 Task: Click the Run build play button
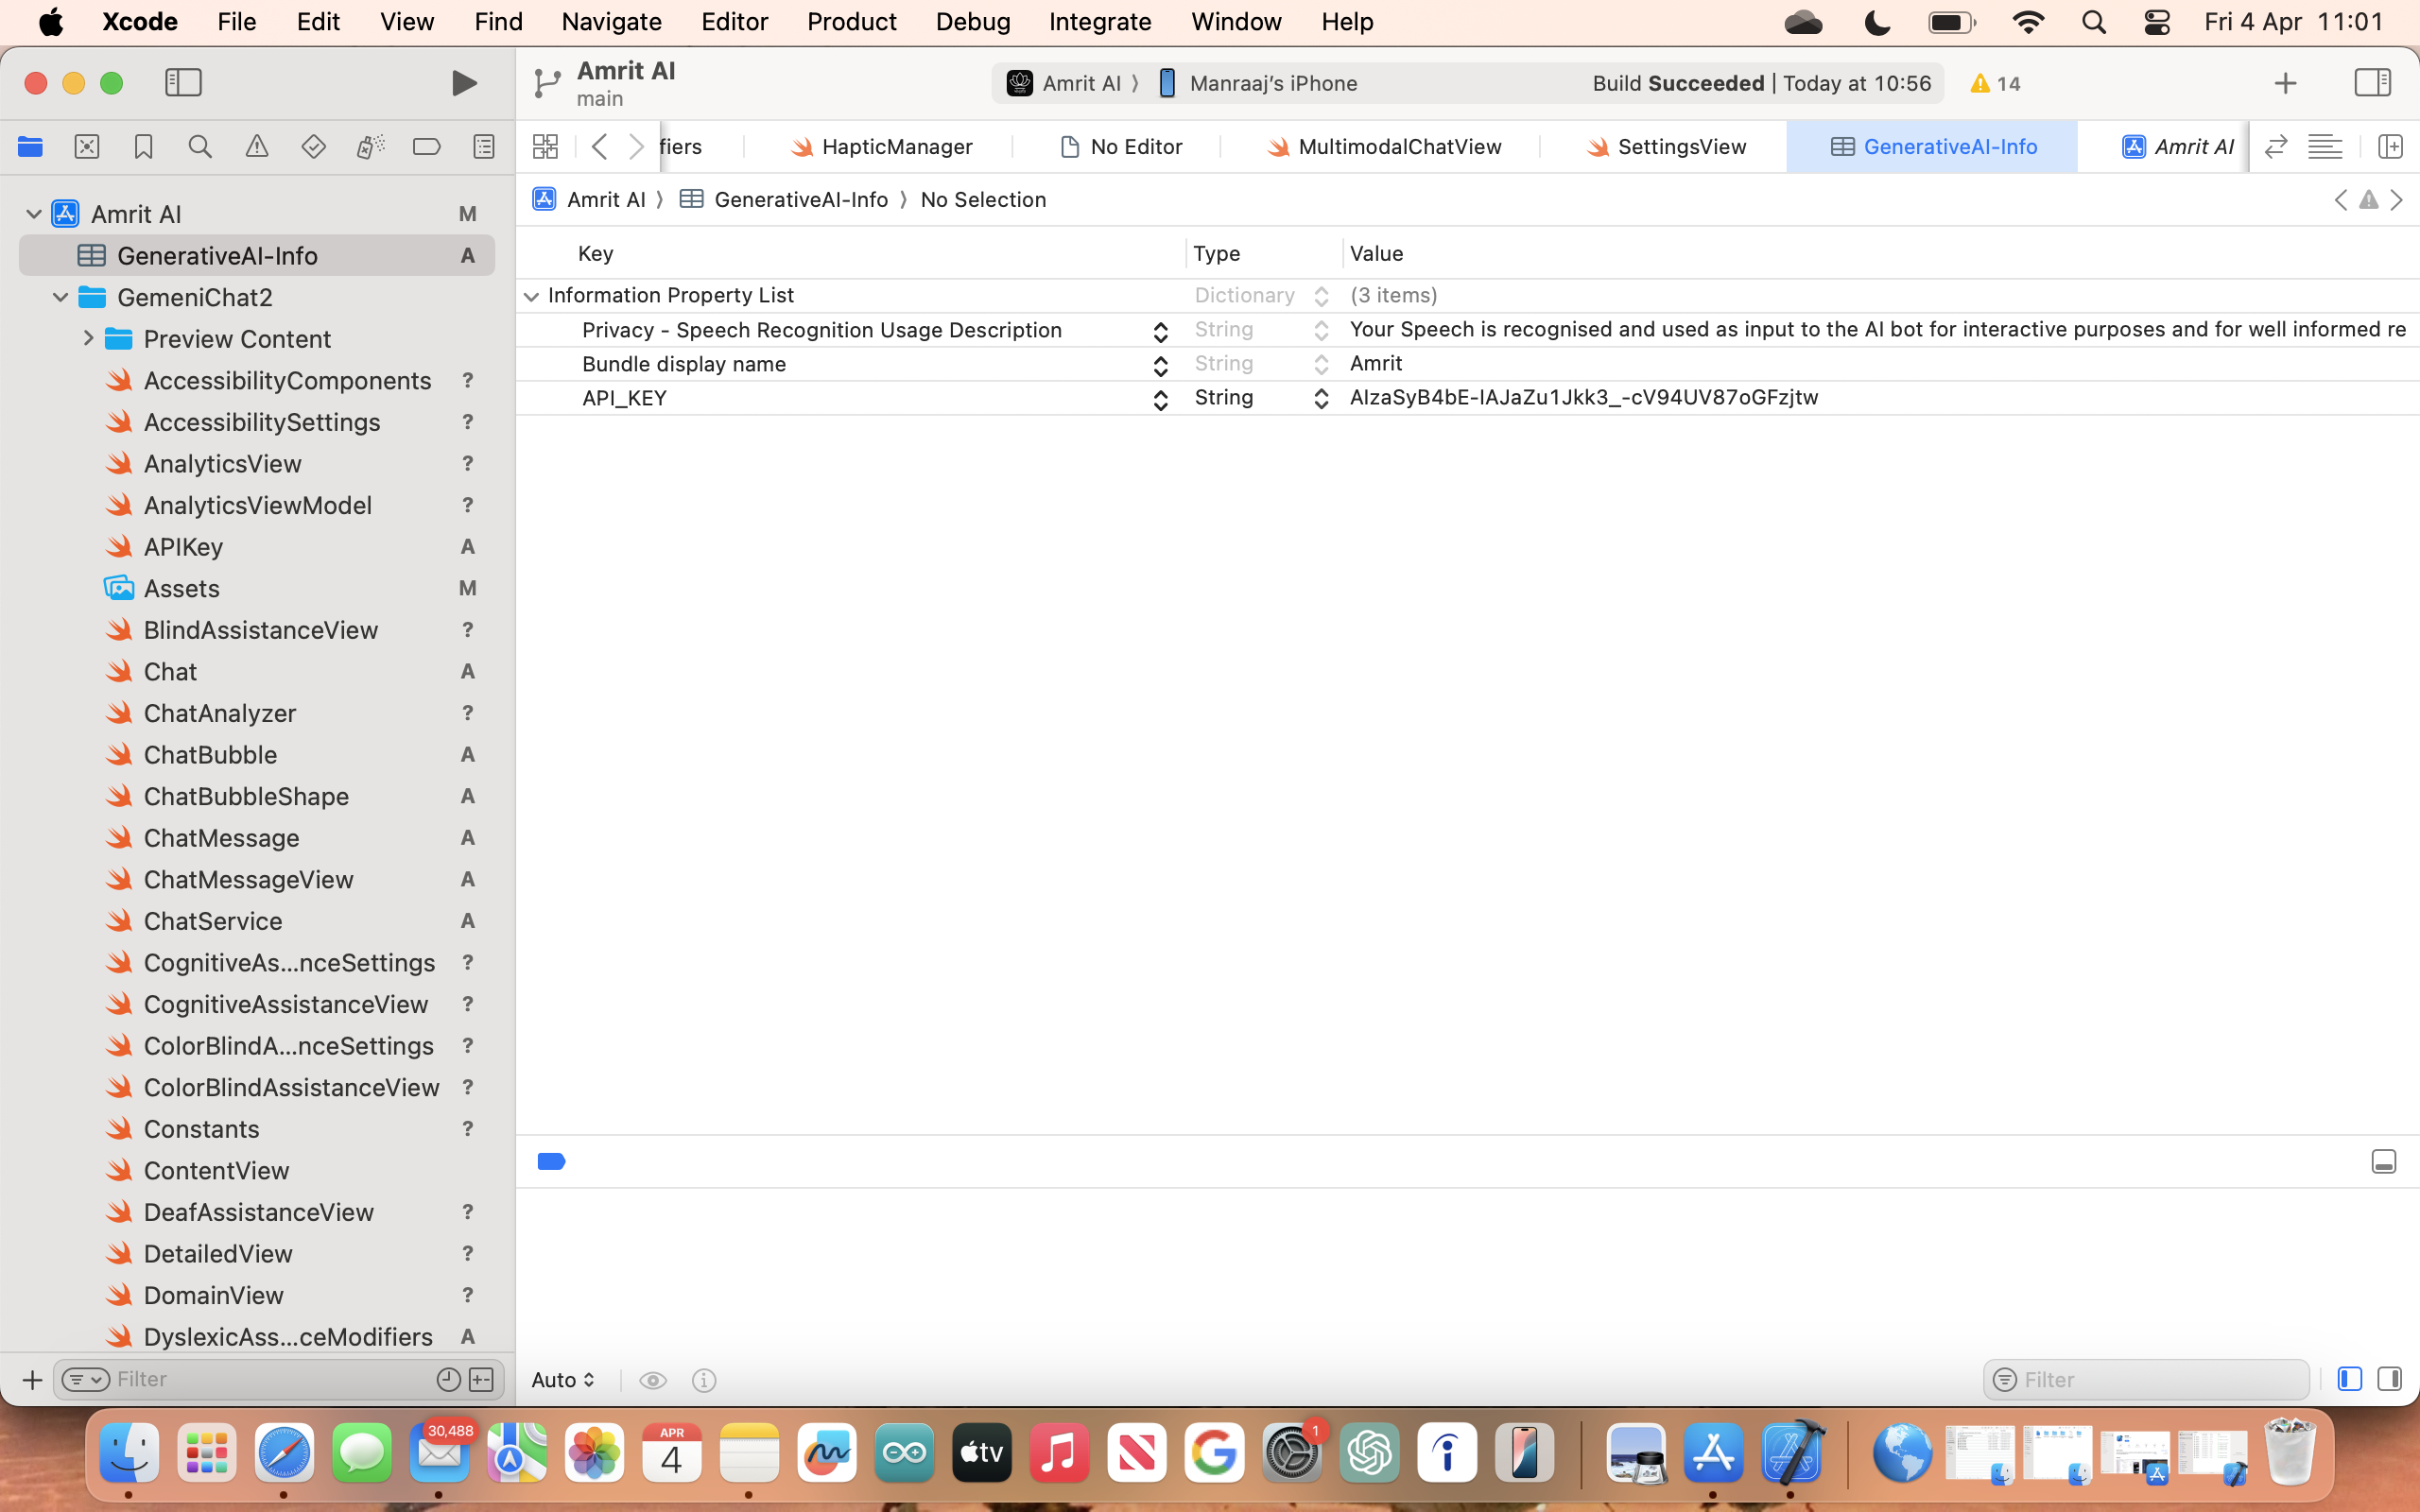[x=463, y=83]
